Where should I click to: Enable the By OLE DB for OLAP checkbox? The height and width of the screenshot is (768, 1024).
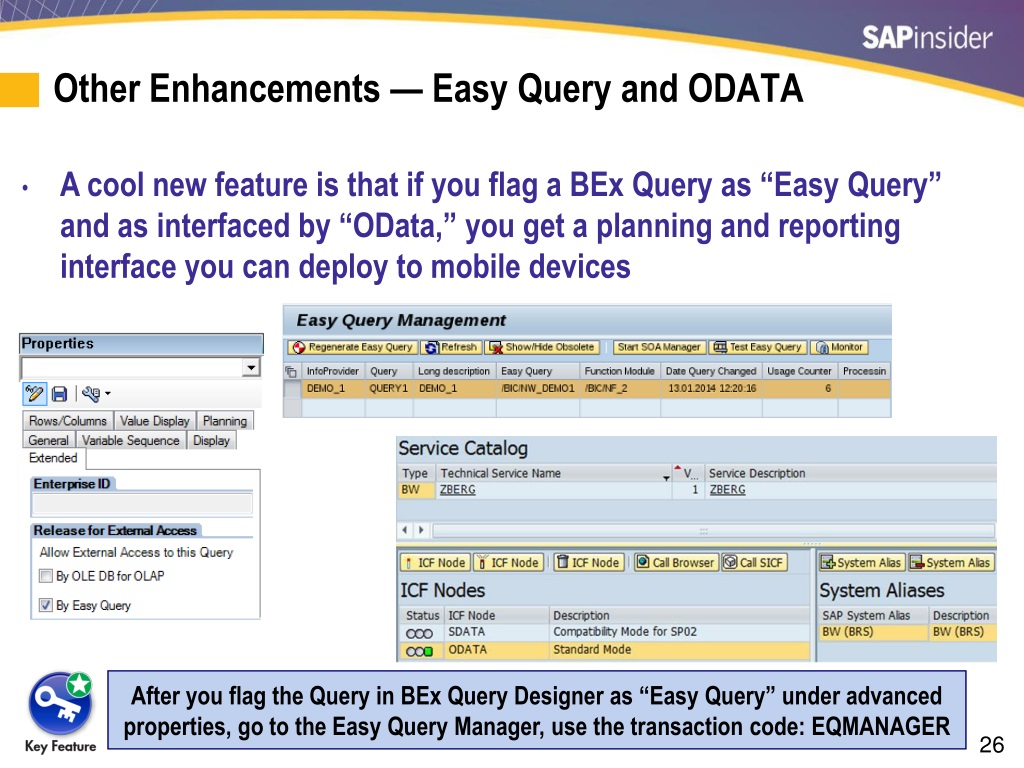pyautogui.click(x=46, y=576)
